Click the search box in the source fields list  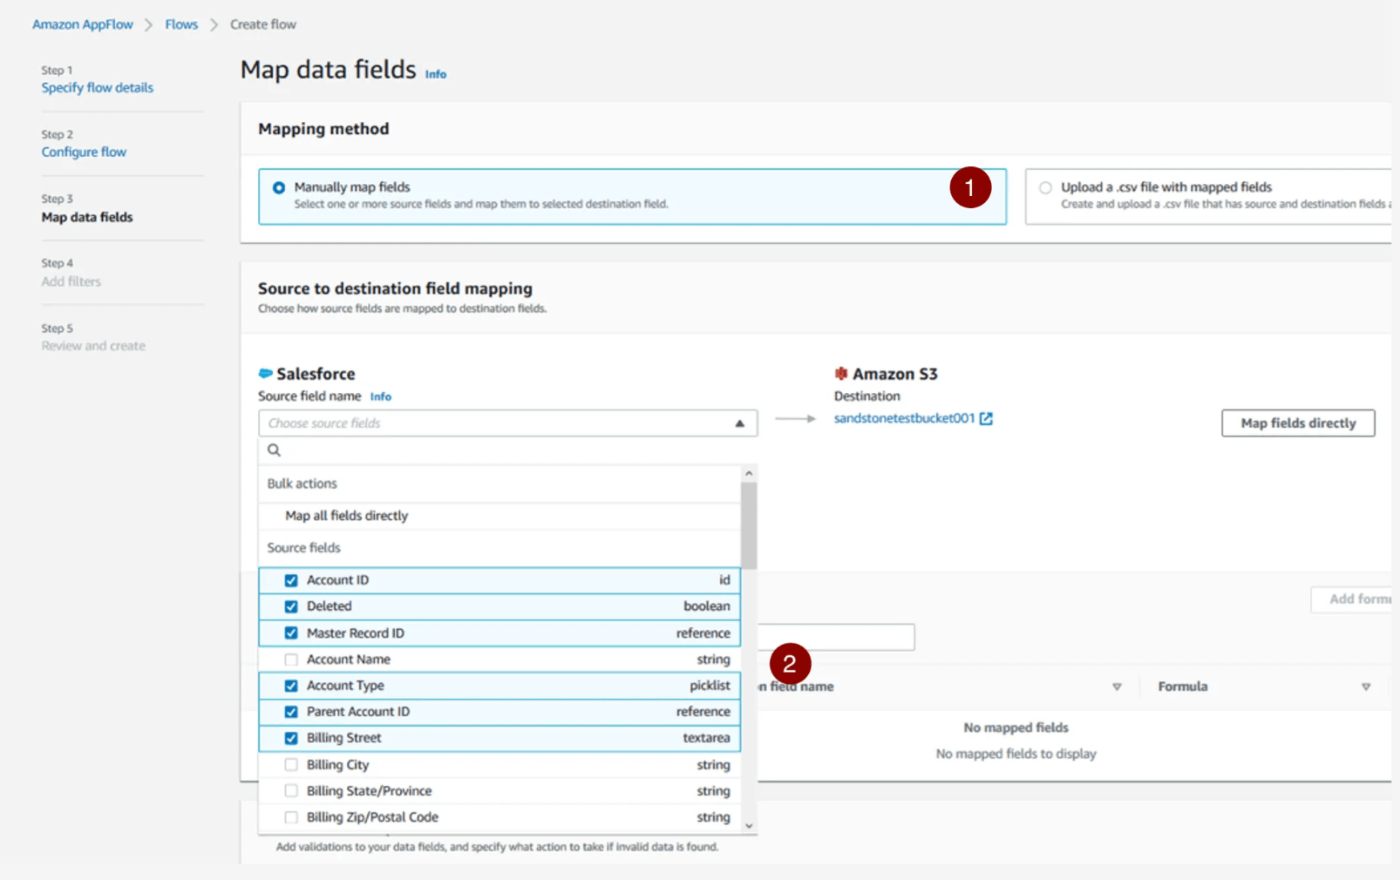pos(507,450)
